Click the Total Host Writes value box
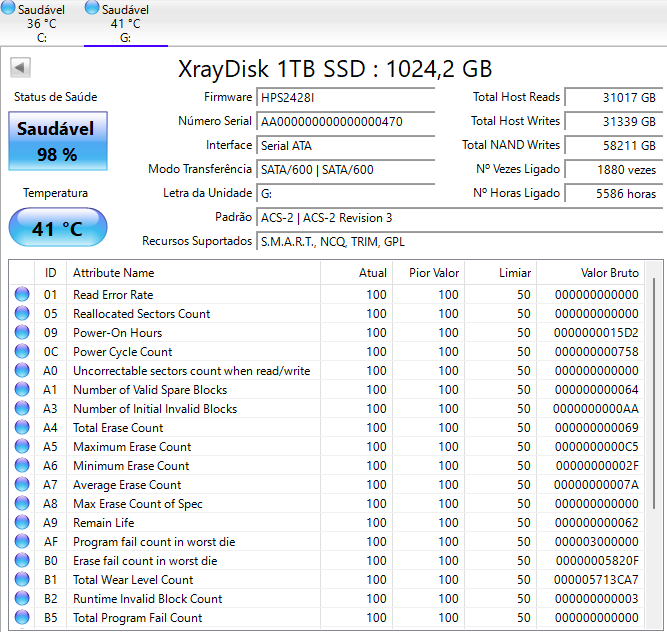This screenshot has width=667, height=632. pyautogui.click(x=611, y=122)
